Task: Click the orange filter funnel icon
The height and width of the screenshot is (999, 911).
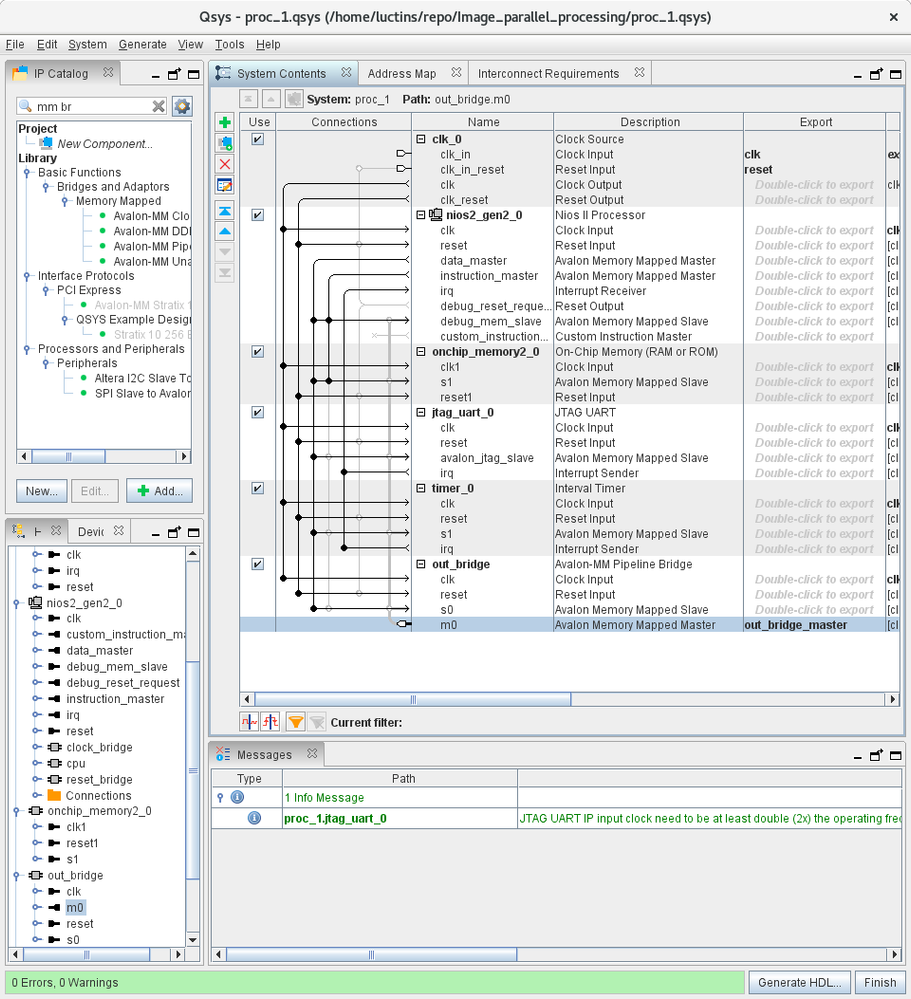Action: click(x=295, y=721)
